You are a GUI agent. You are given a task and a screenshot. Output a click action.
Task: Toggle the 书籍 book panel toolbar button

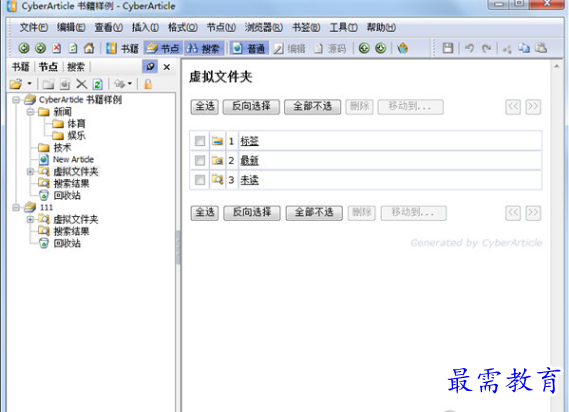click(x=122, y=48)
